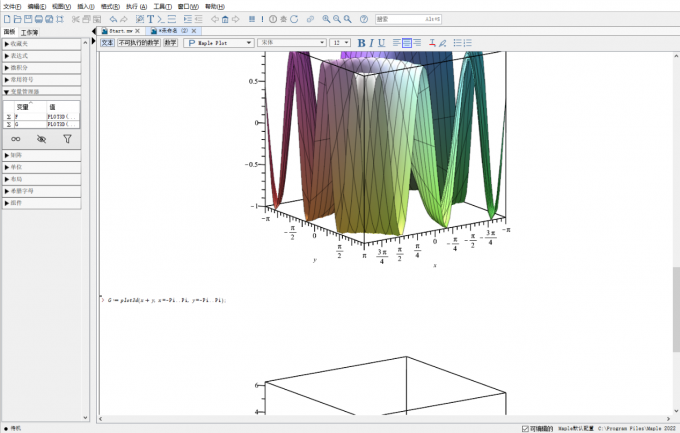
Task: Open the 插入 menu
Action: tap(84, 6)
